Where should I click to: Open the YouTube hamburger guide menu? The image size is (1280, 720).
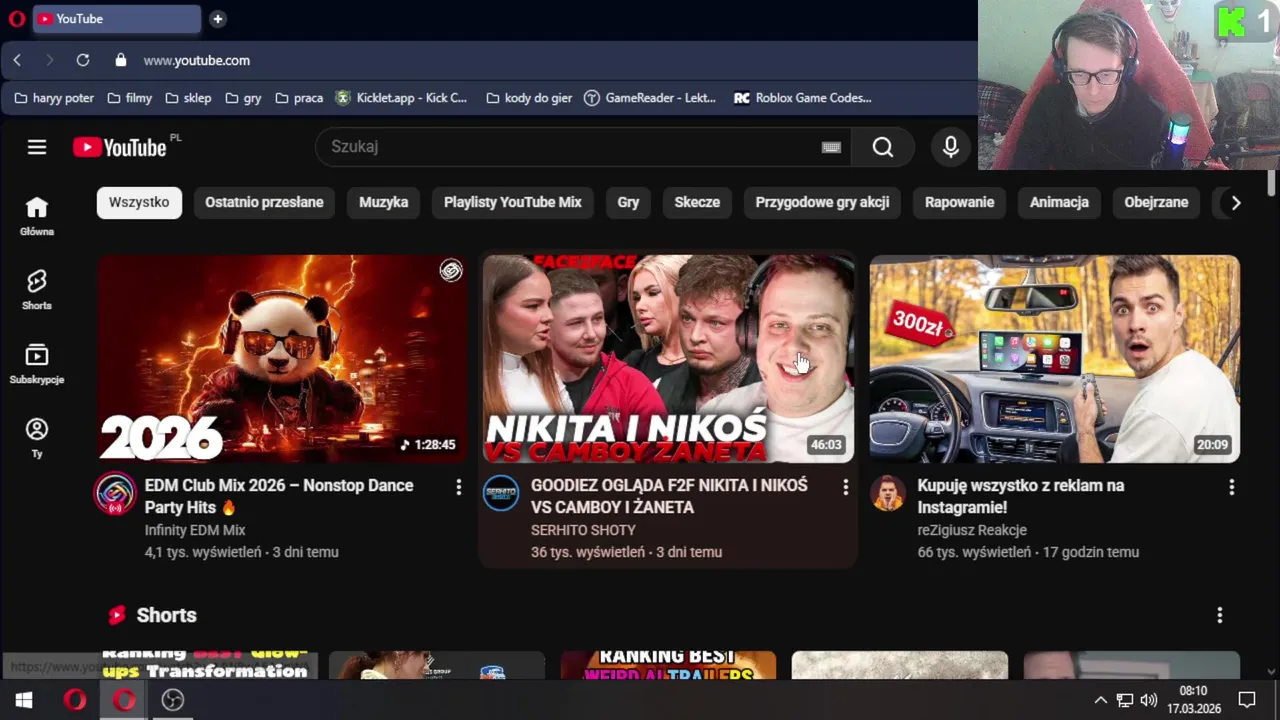pyautogui.click(x=37, y=147)
